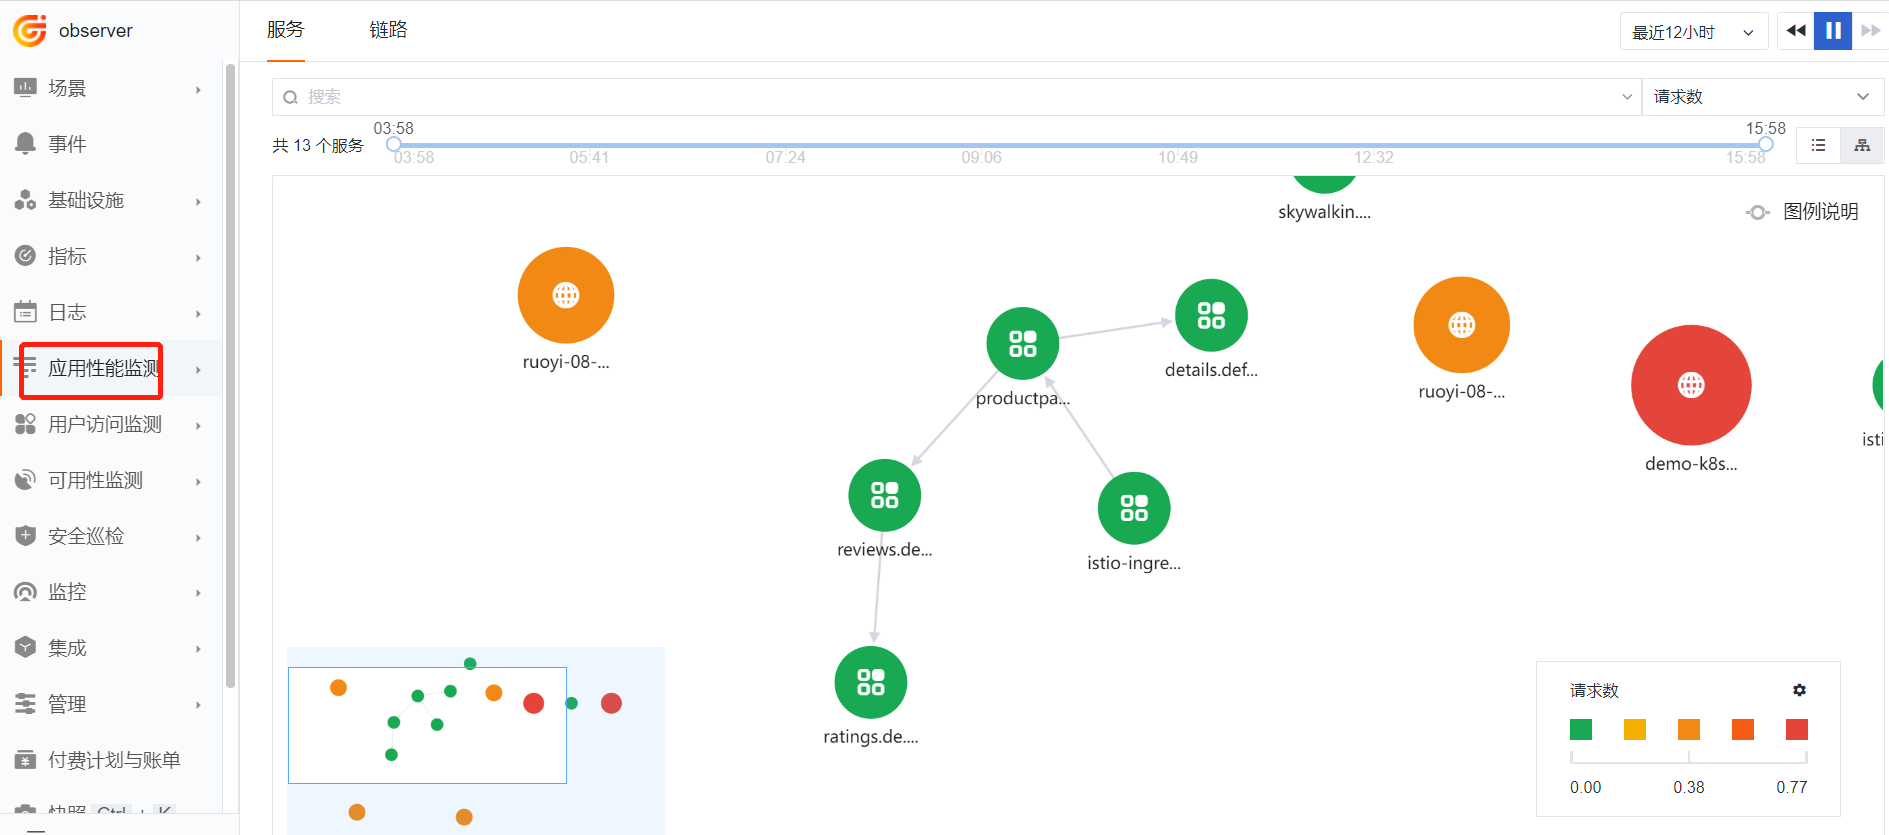Expand the 管理 submenu arrow
1889x835 pixels.
[x=198, y=705]
